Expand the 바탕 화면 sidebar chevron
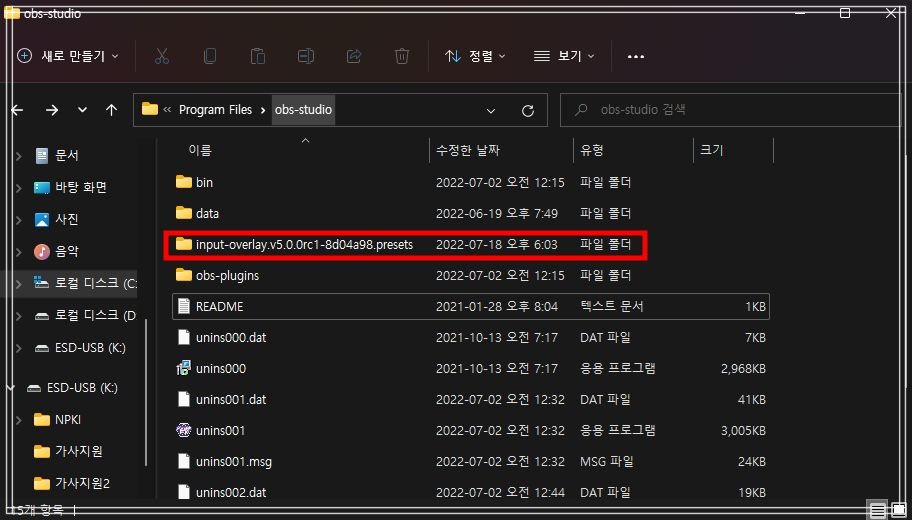Viewport: 912px width, 520px height. coord(19,188)
